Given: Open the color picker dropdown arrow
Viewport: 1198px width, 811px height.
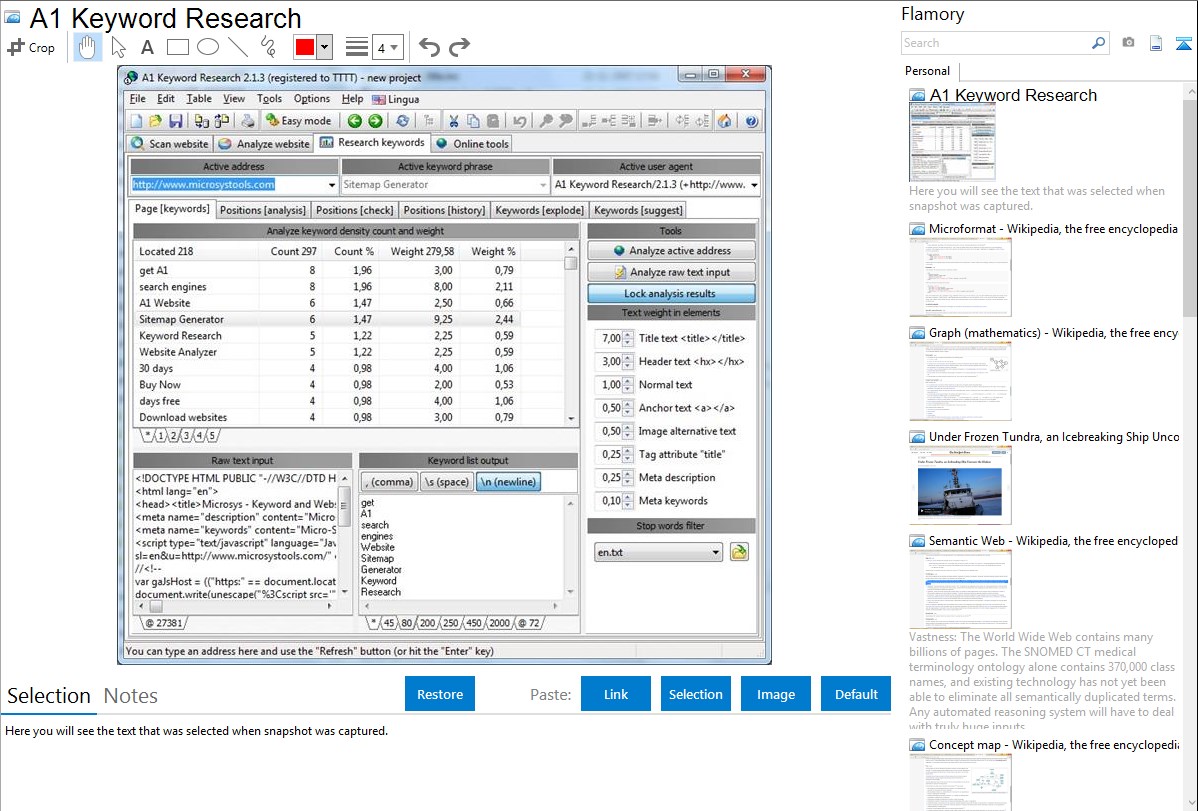Looking at the screenshot, I should point(325,47).
